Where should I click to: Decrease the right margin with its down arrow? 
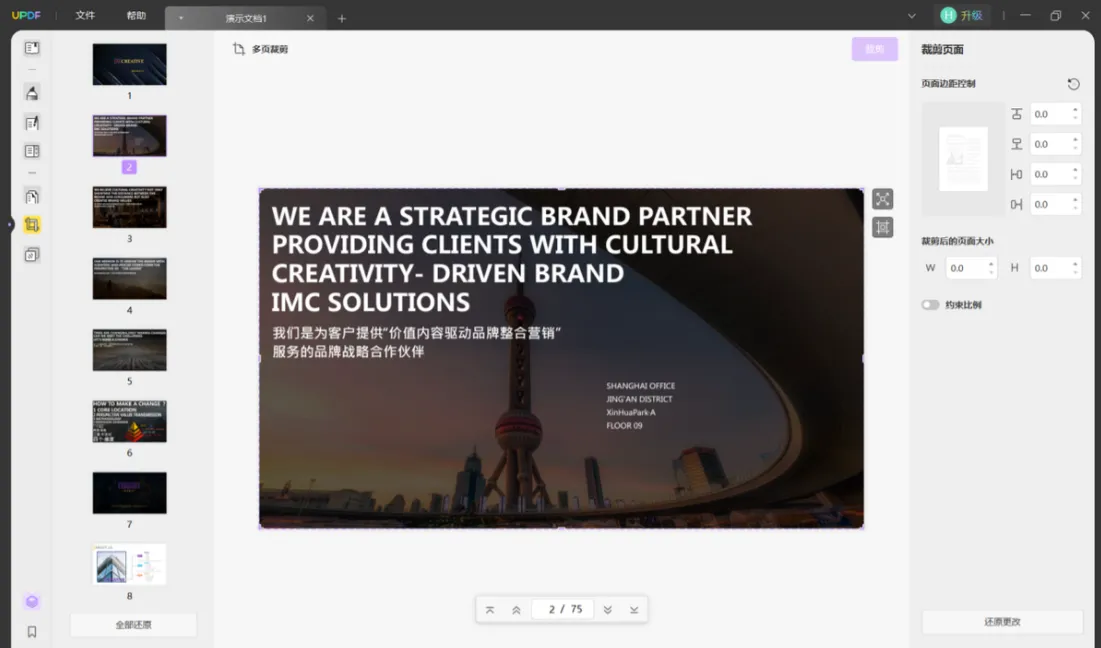pos(1075,209)
